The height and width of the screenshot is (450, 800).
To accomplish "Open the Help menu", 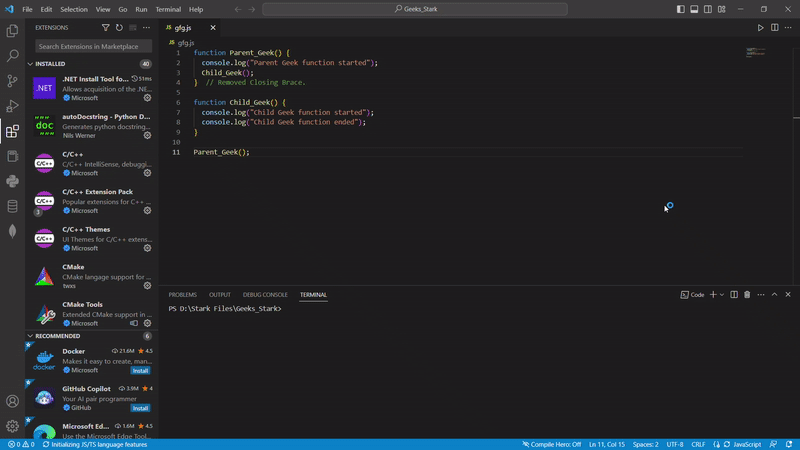I will pyautogui.click(x=196, y=9).
